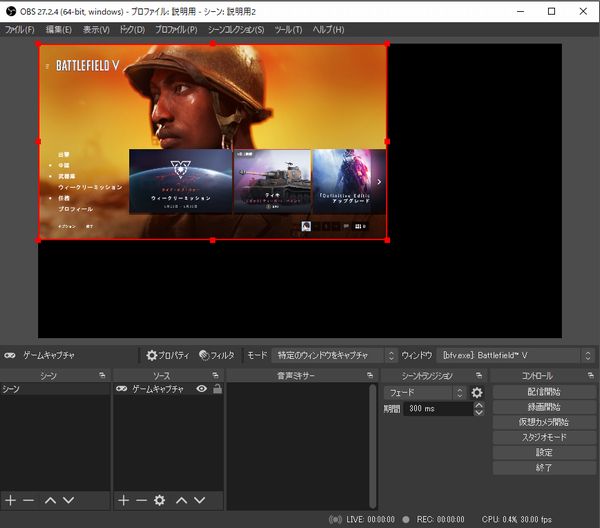Open transition properties gear icon

click(477, 393)
